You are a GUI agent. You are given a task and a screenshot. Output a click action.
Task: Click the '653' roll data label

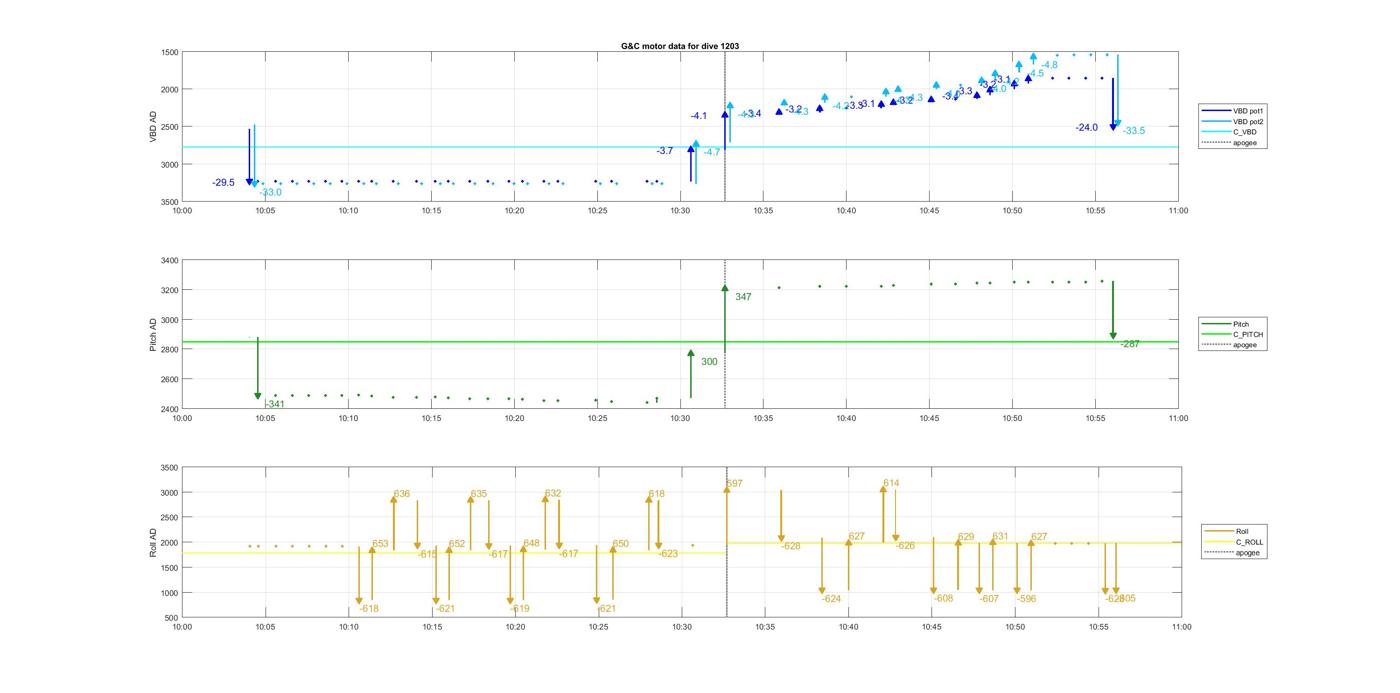pyautogui.click(x=380, y=544)
